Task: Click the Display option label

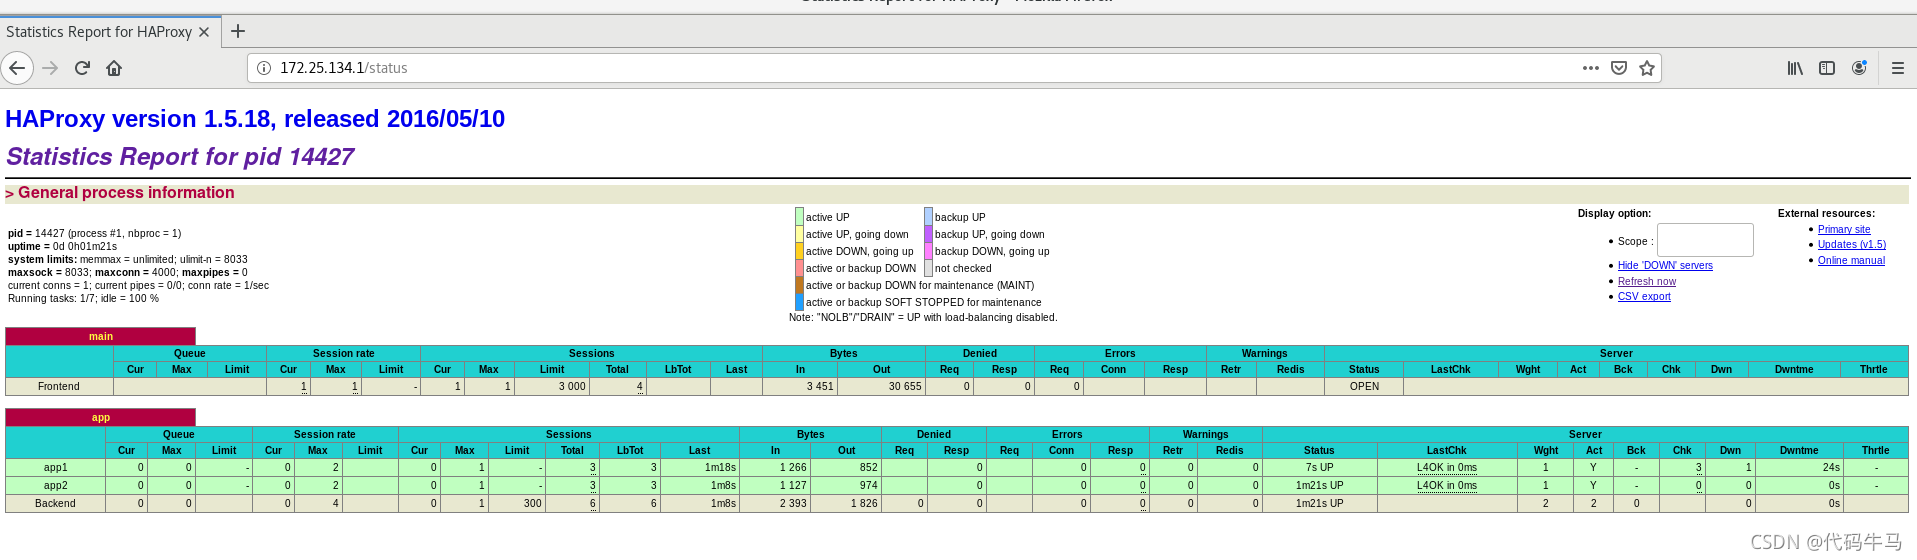Action: [x=1614, y=213]
